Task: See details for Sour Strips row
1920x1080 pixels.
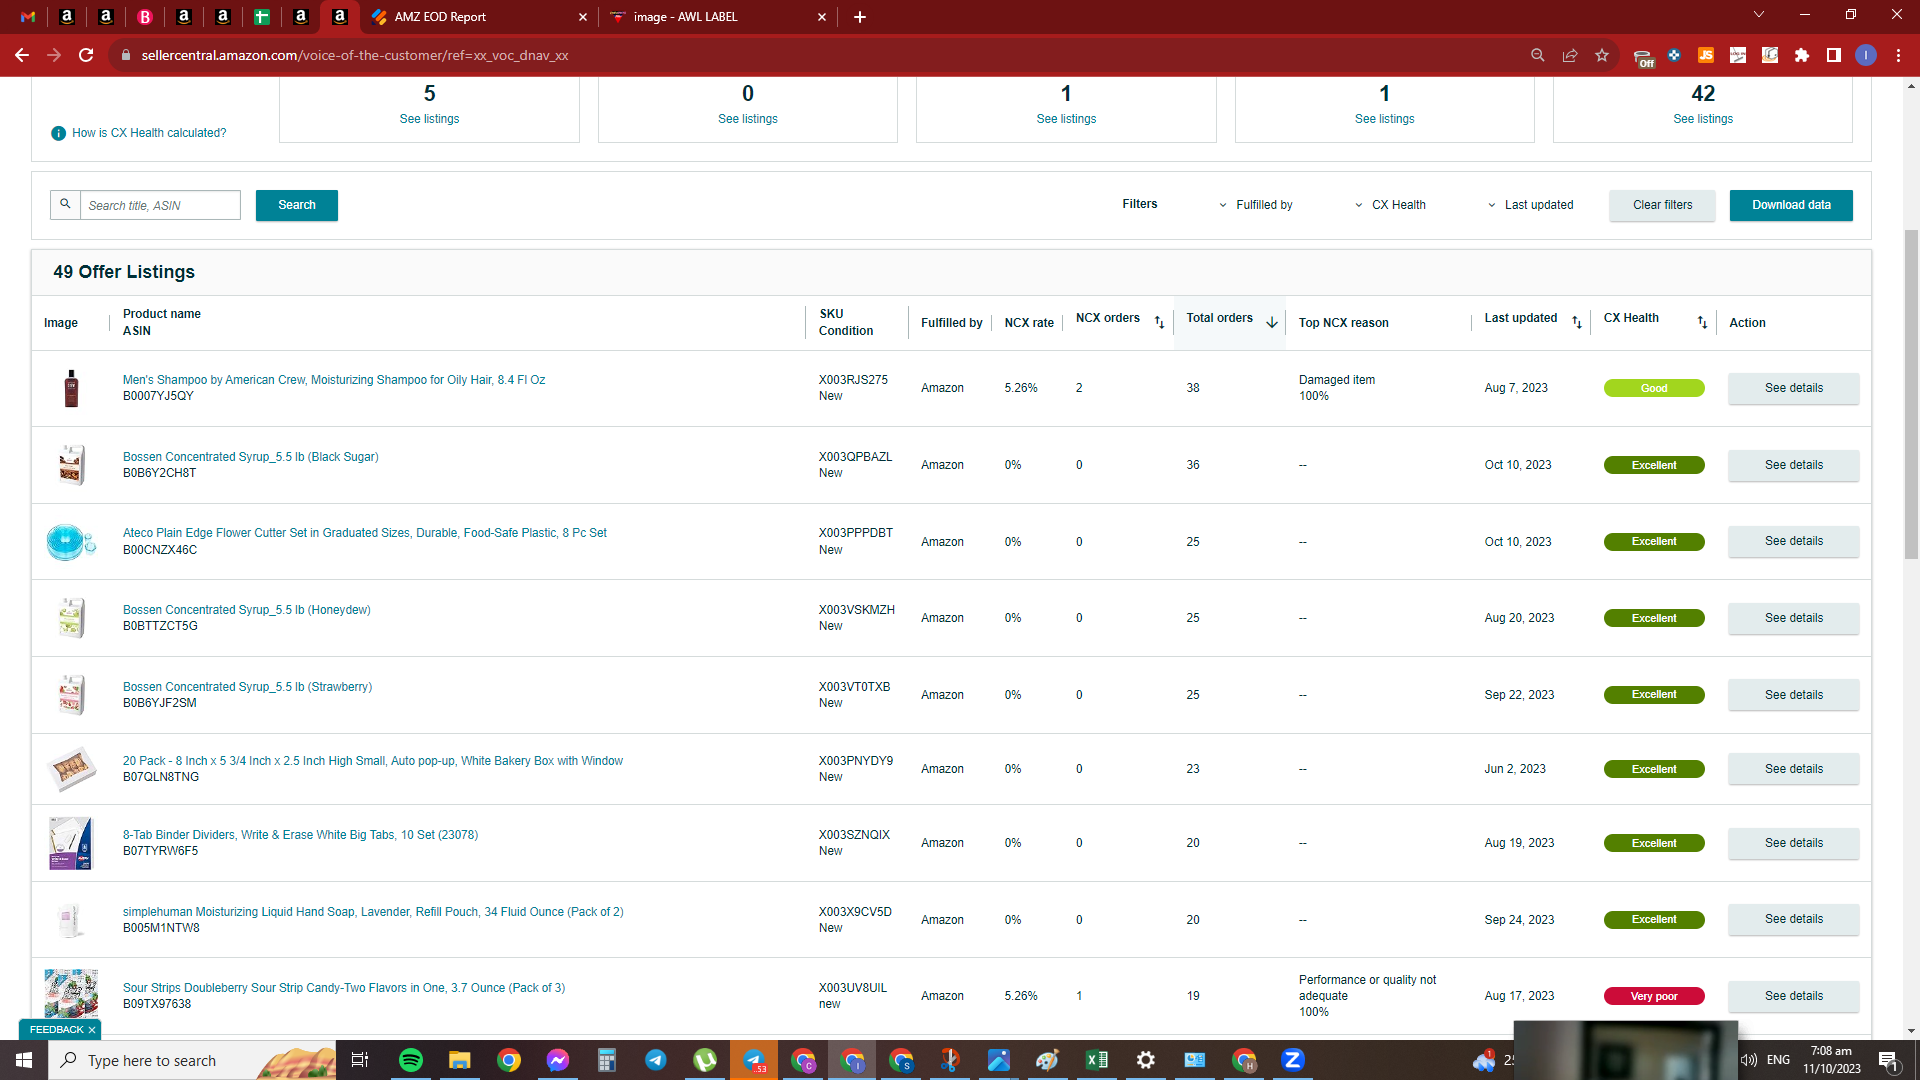Action: [1793, 996]
